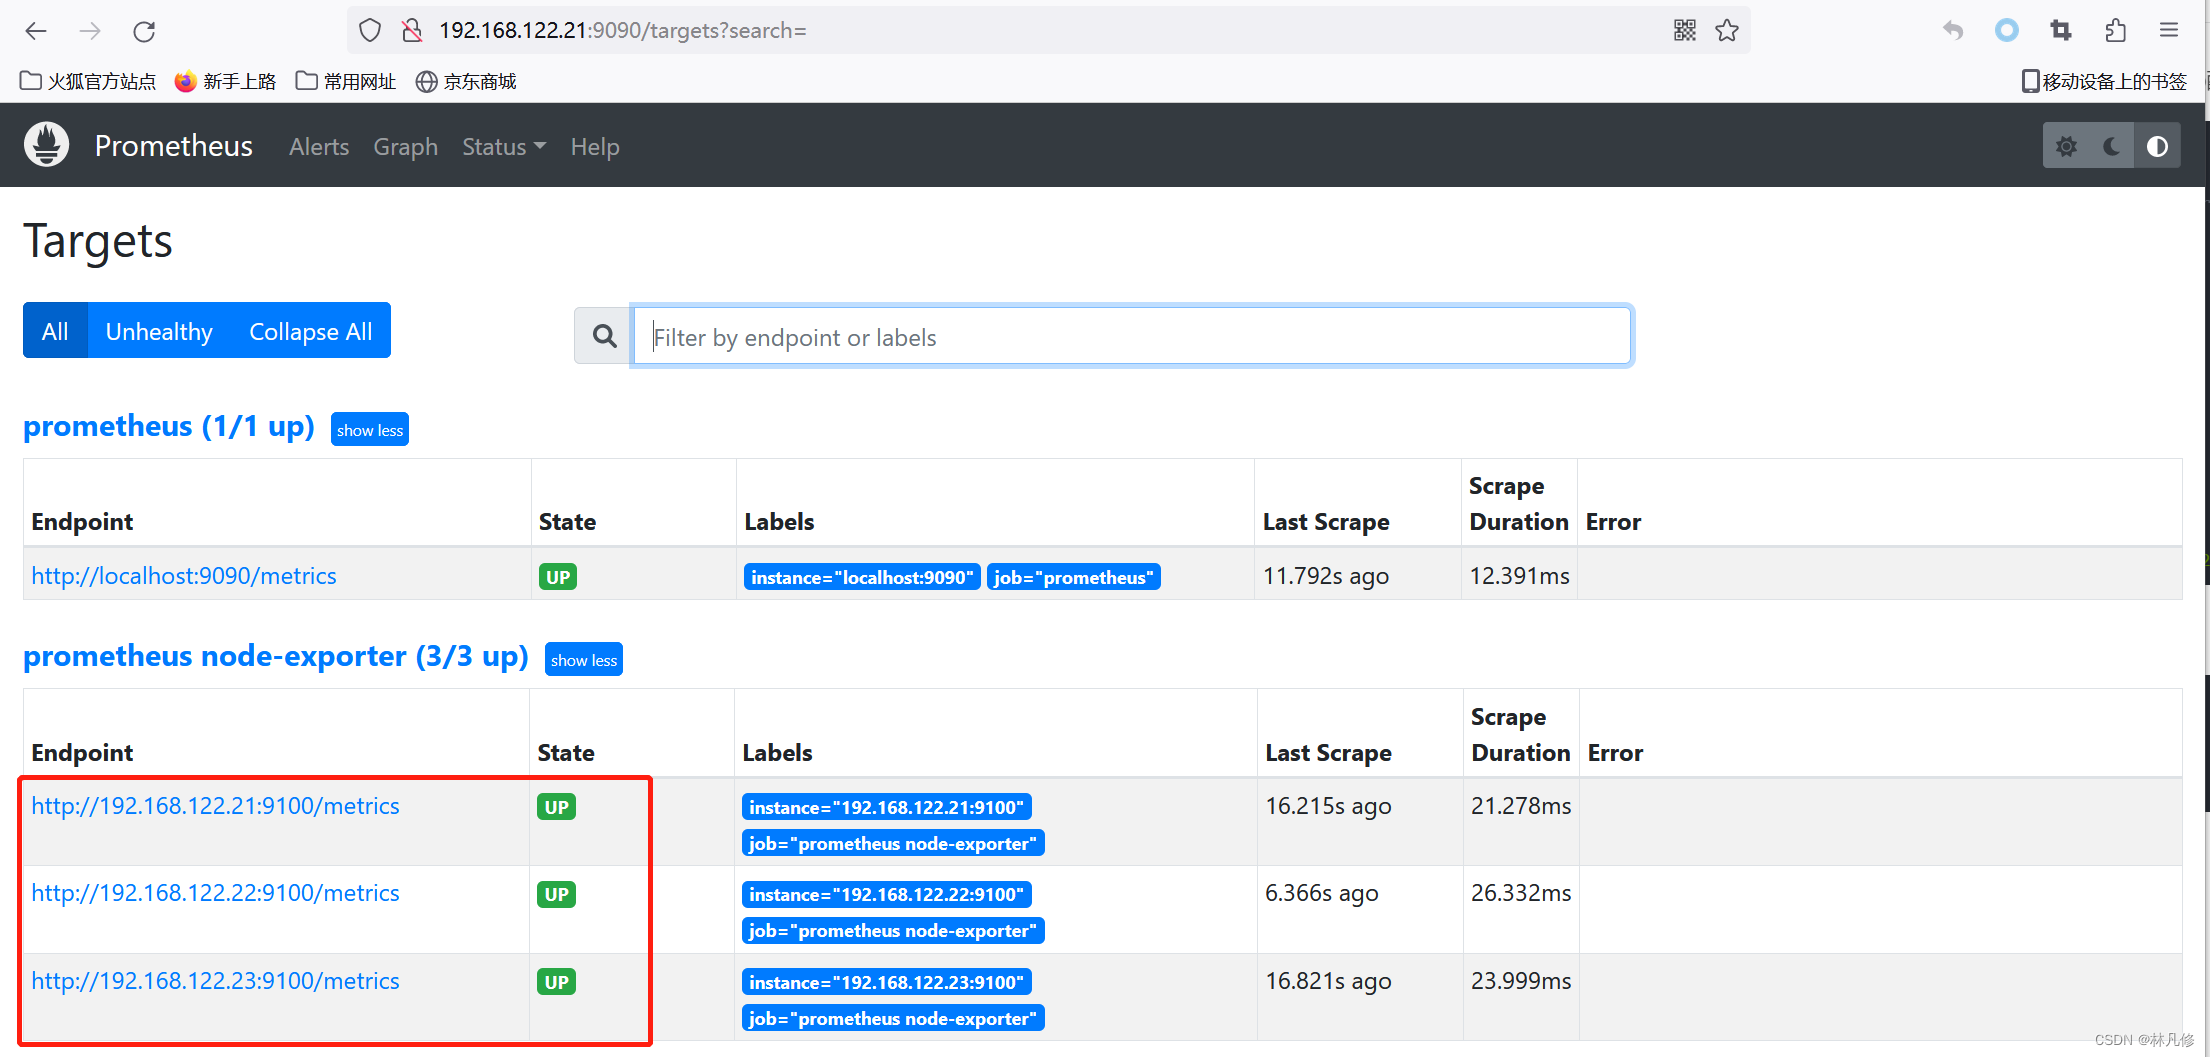2210x1057 pixels.
Task: Click the Prometheus flame logo
Action: click(47, 145)
